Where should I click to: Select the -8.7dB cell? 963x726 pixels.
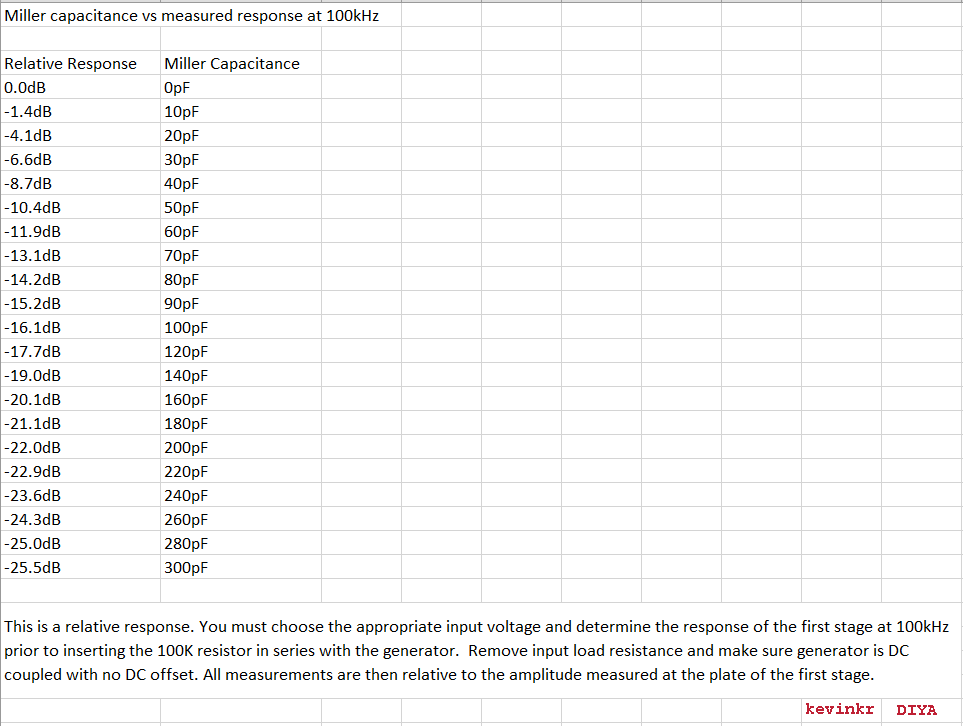point(80,183)
